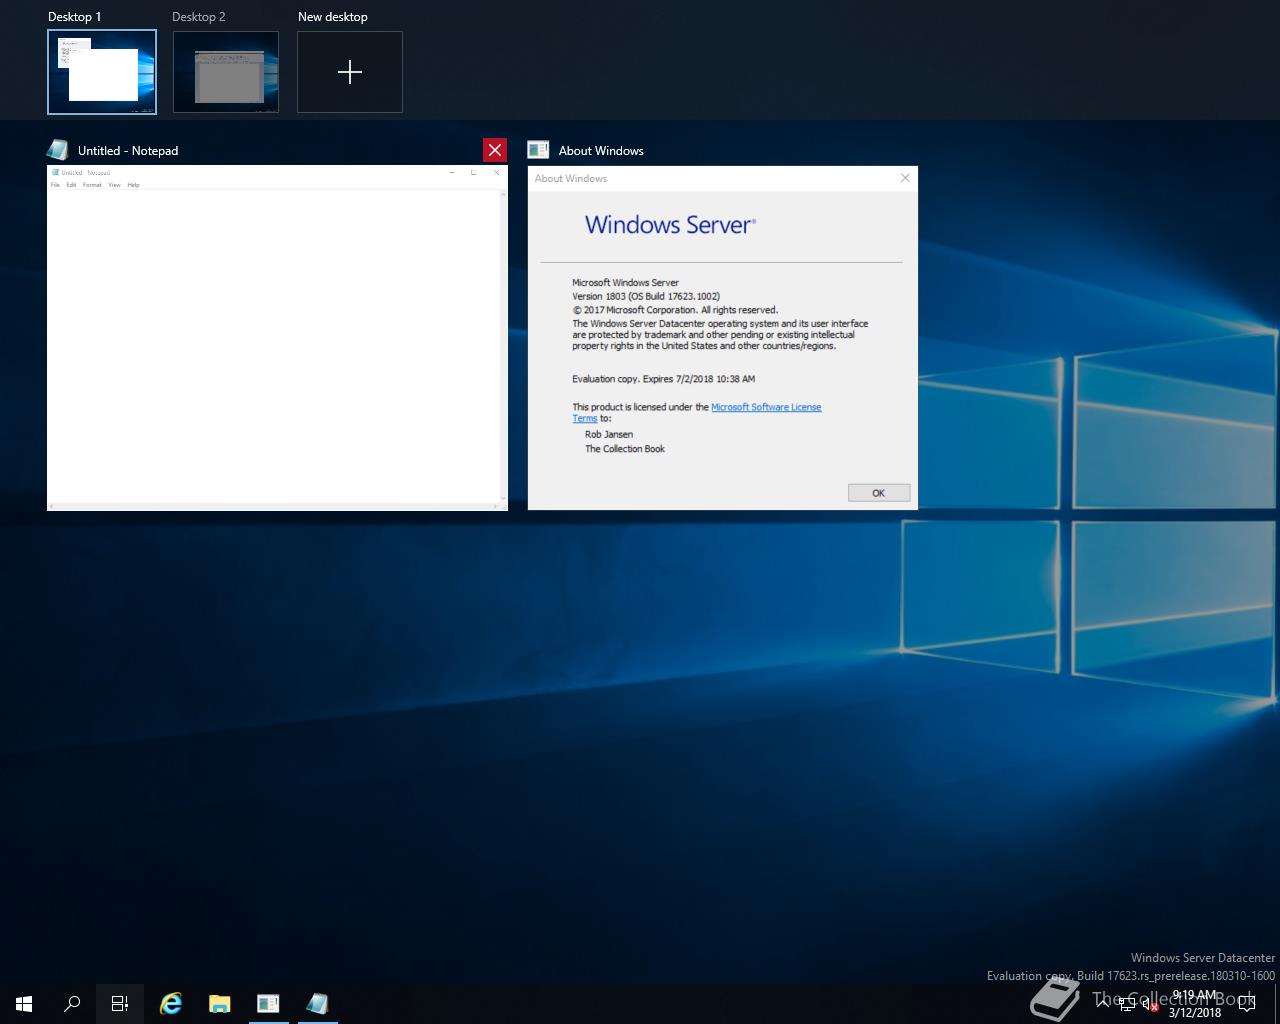Open Notepad View menu in preview
This screenshot has width=1280, height=1024.
[x=114, y=185]
